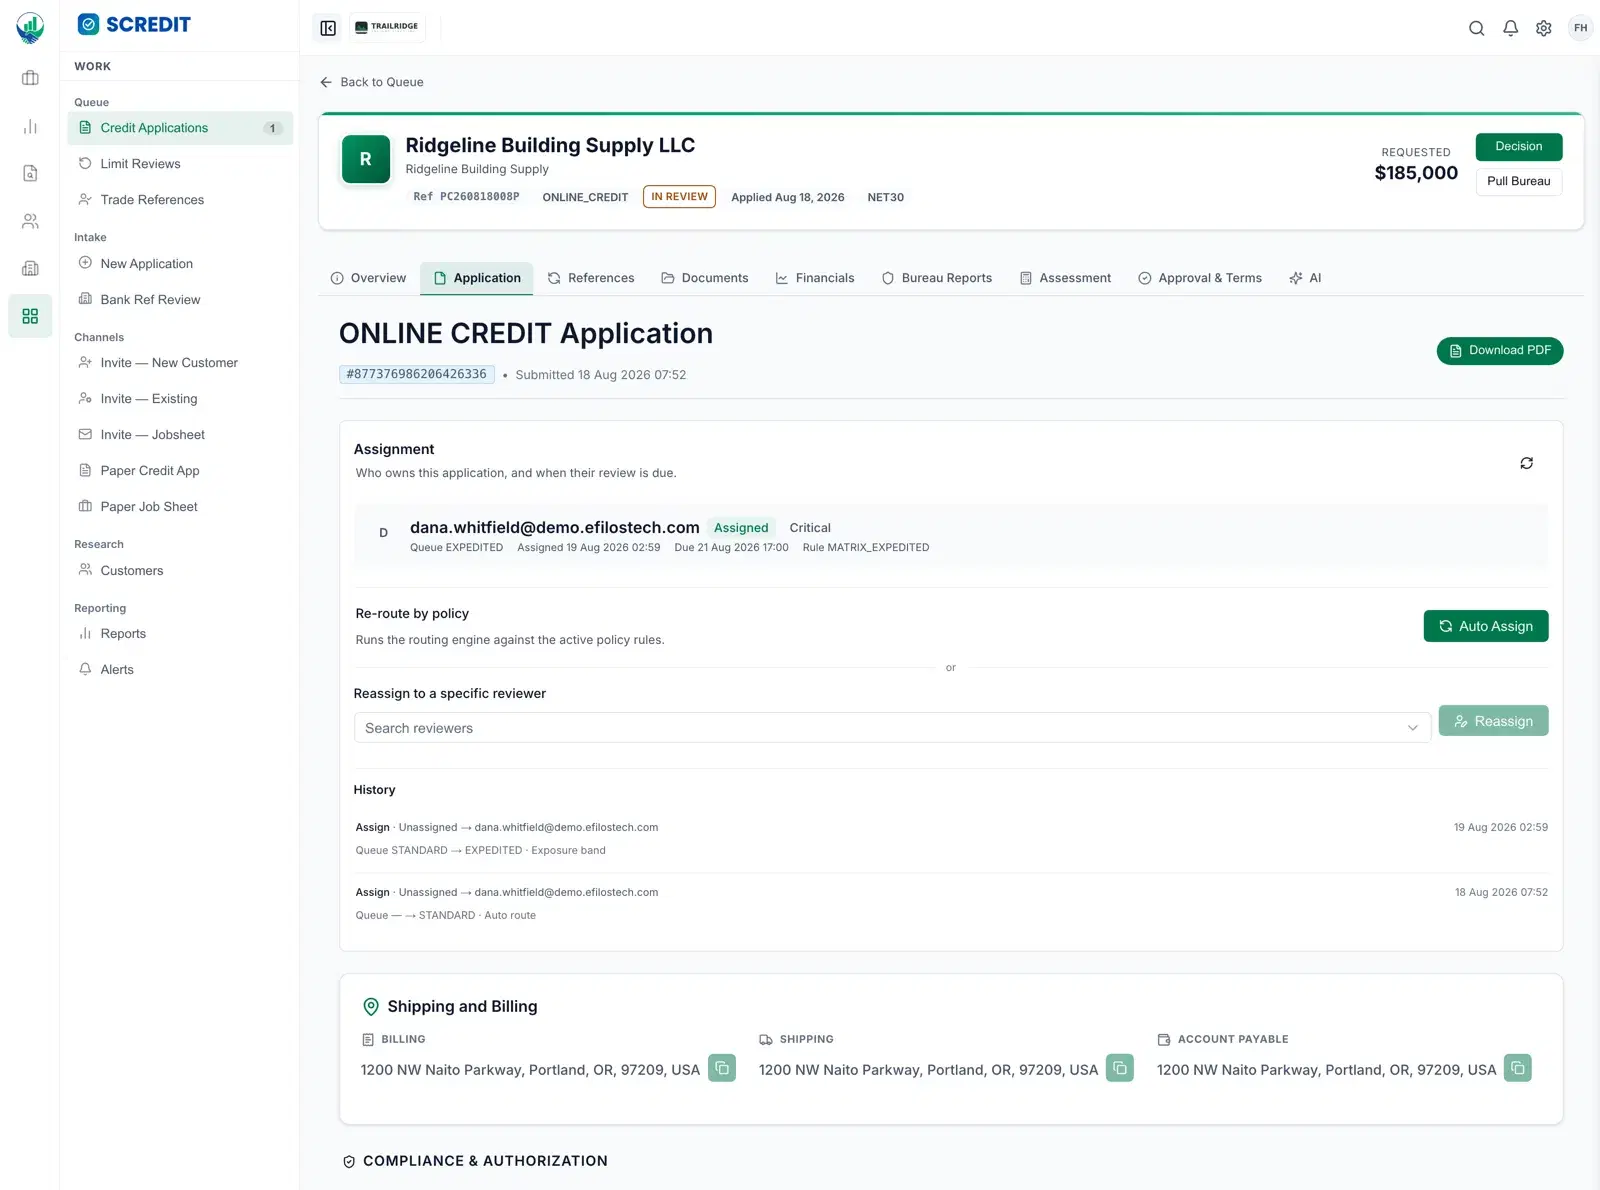
Task: Click the SCREDIT logo
Action: [x=134, y=24]
